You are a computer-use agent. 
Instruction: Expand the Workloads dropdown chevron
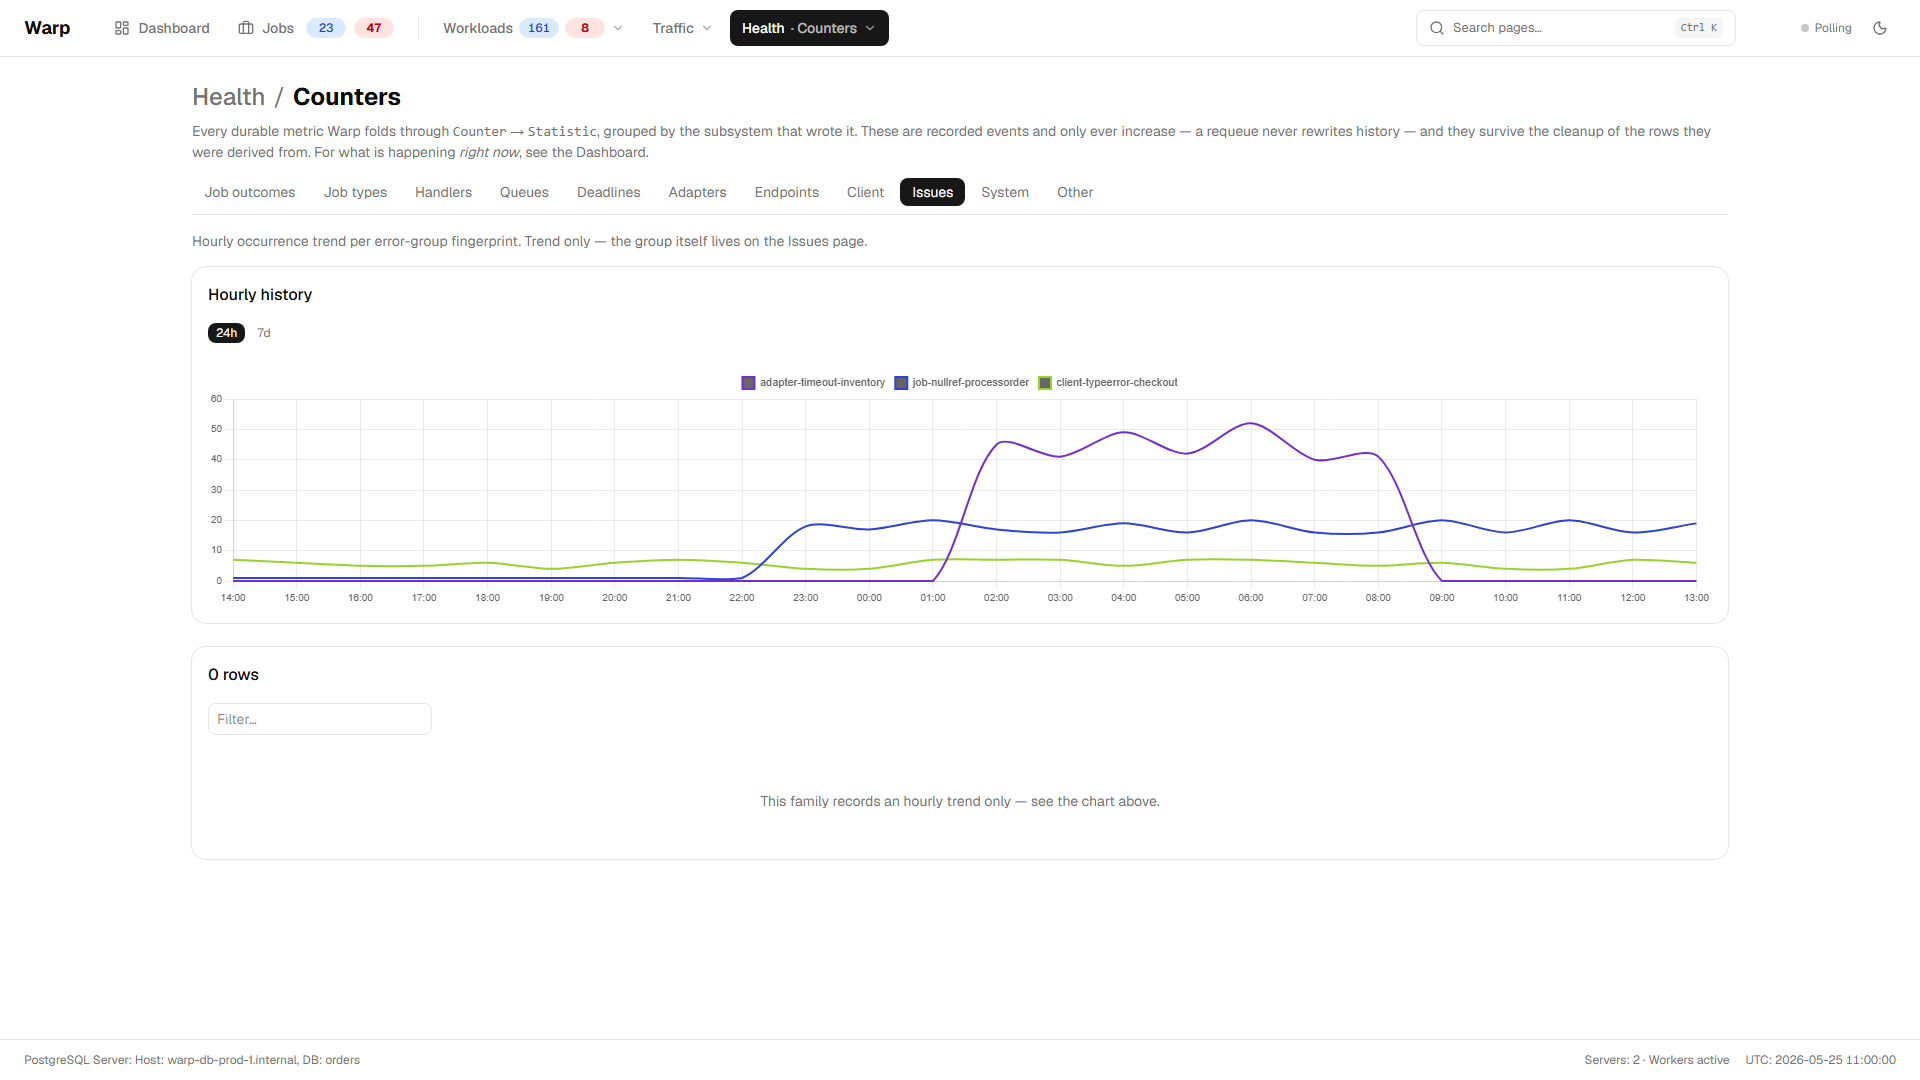point(618,28)
